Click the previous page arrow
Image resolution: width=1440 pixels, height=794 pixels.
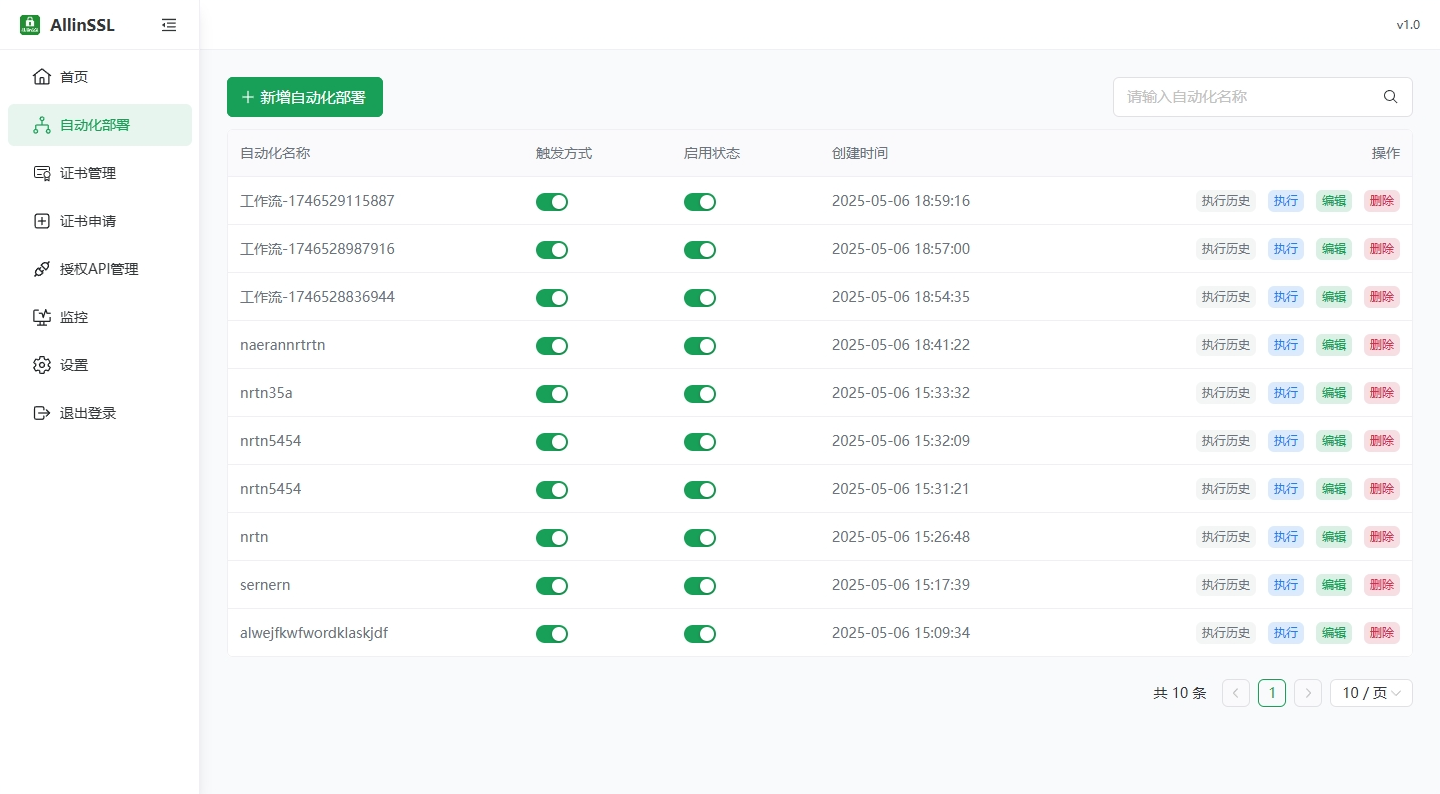coord(1235,693)
